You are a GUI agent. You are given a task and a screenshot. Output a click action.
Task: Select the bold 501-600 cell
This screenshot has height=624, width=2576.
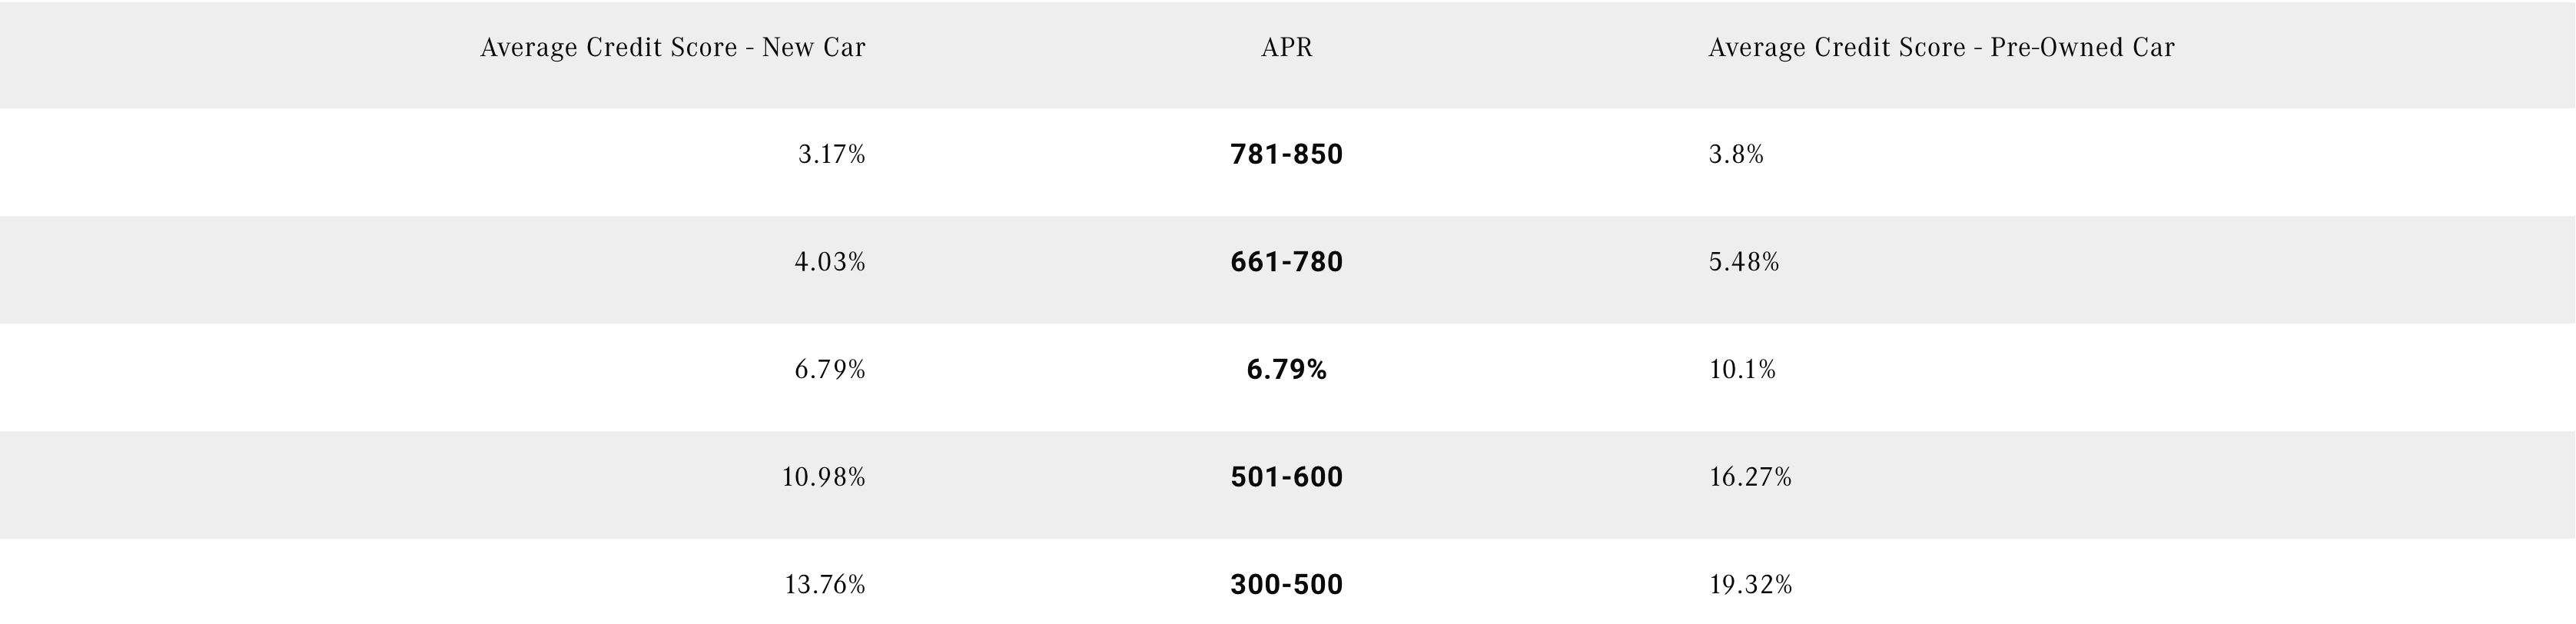[x=1286, y=477]
